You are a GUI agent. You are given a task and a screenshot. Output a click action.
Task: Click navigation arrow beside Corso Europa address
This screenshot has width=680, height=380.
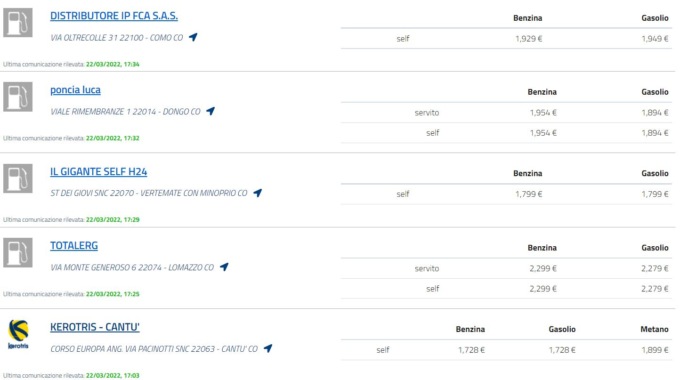click(268, 348)
